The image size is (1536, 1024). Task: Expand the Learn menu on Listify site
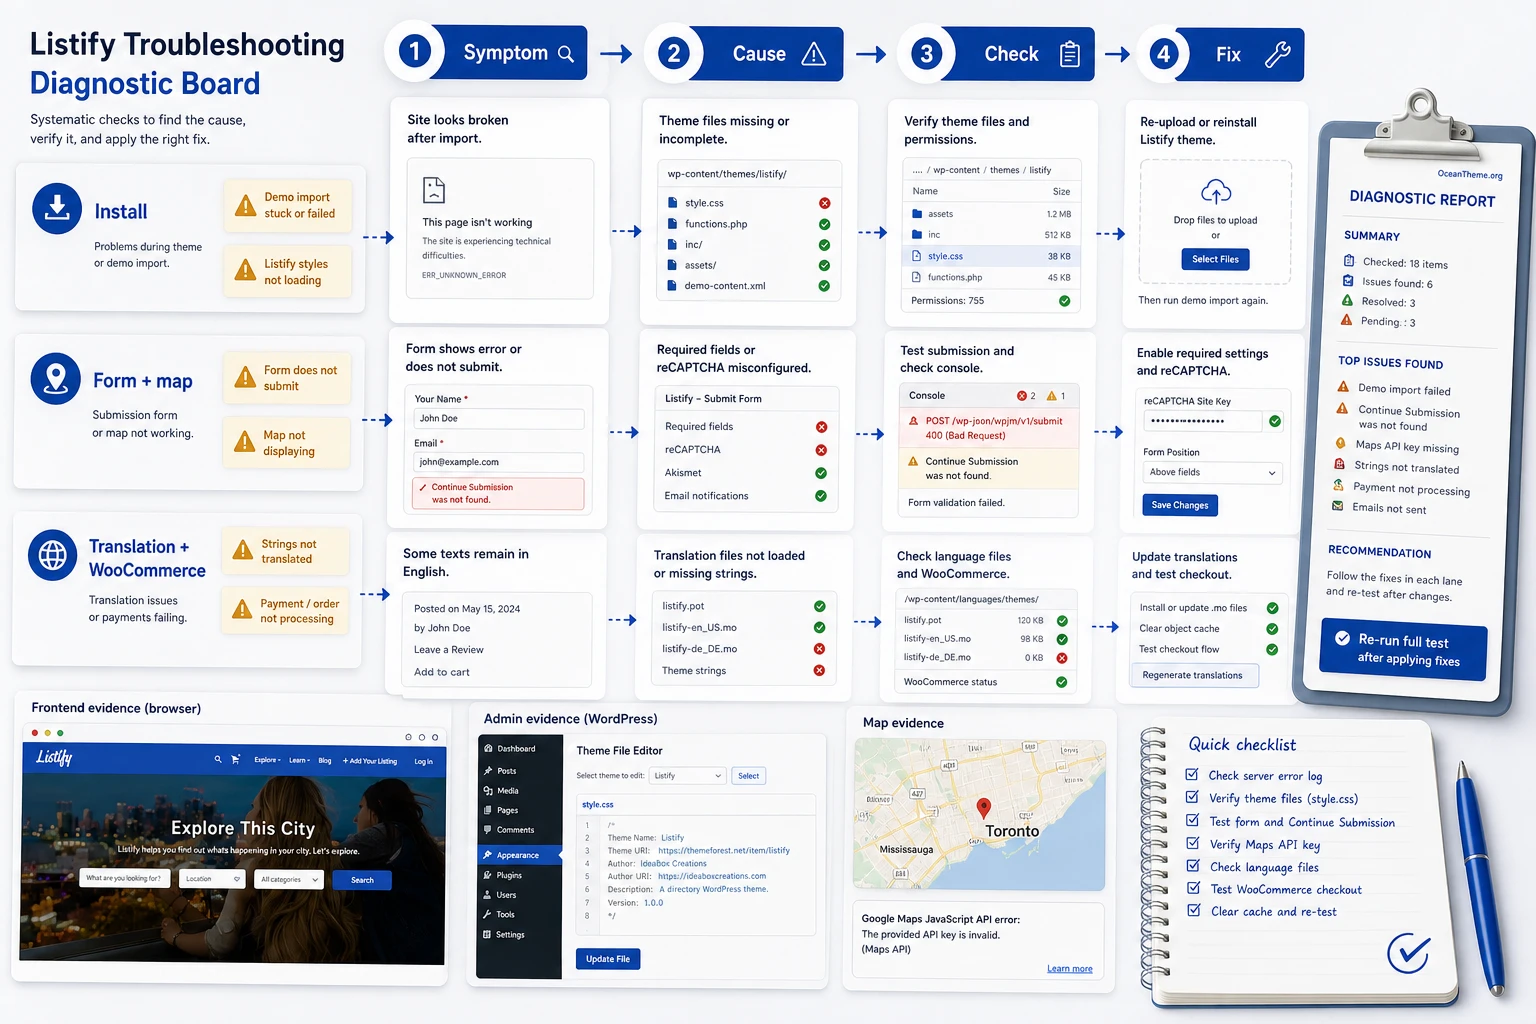300,760
